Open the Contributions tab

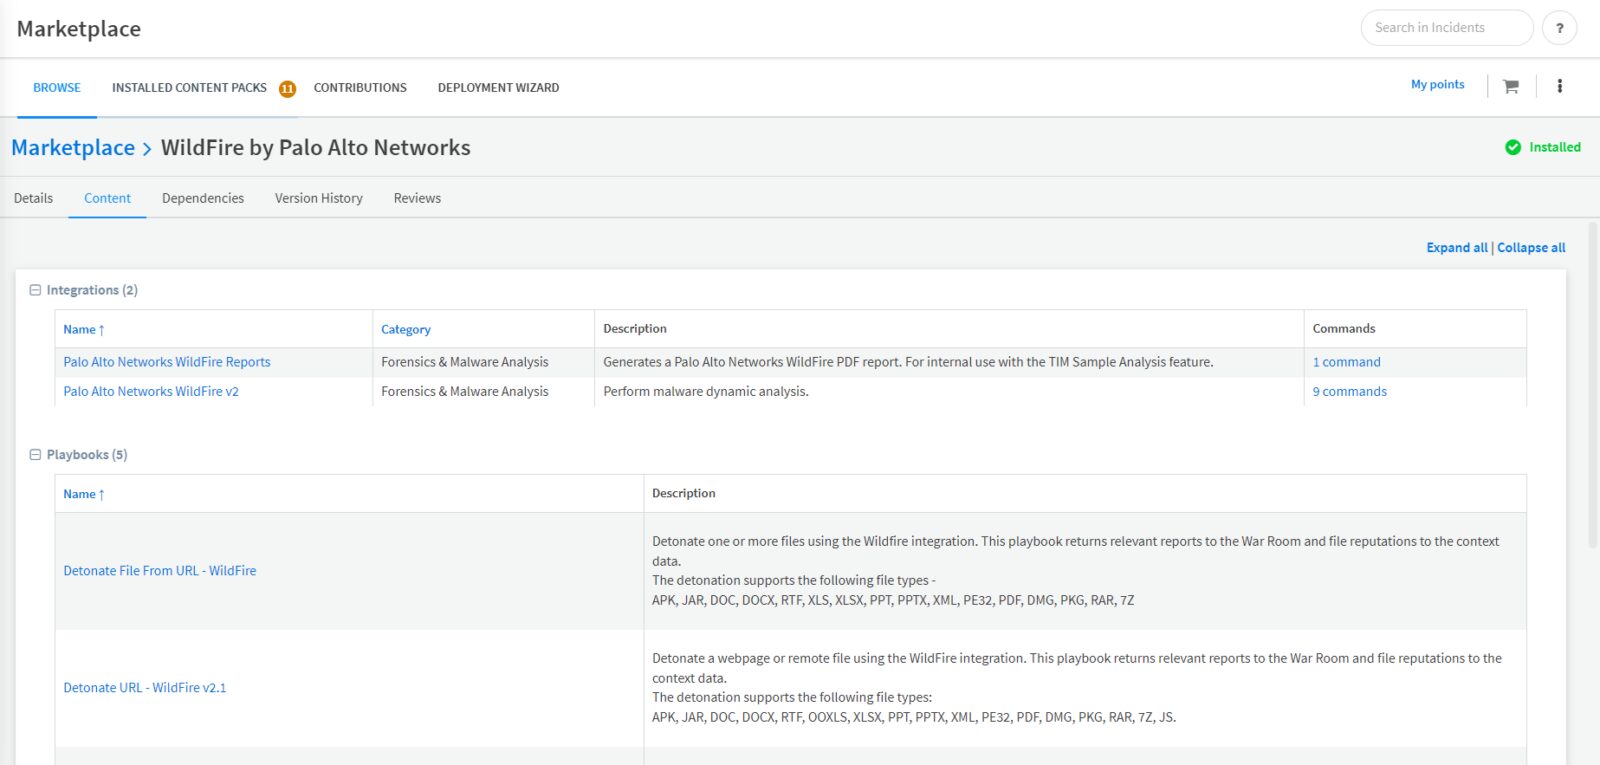click(x=360, y=88)
